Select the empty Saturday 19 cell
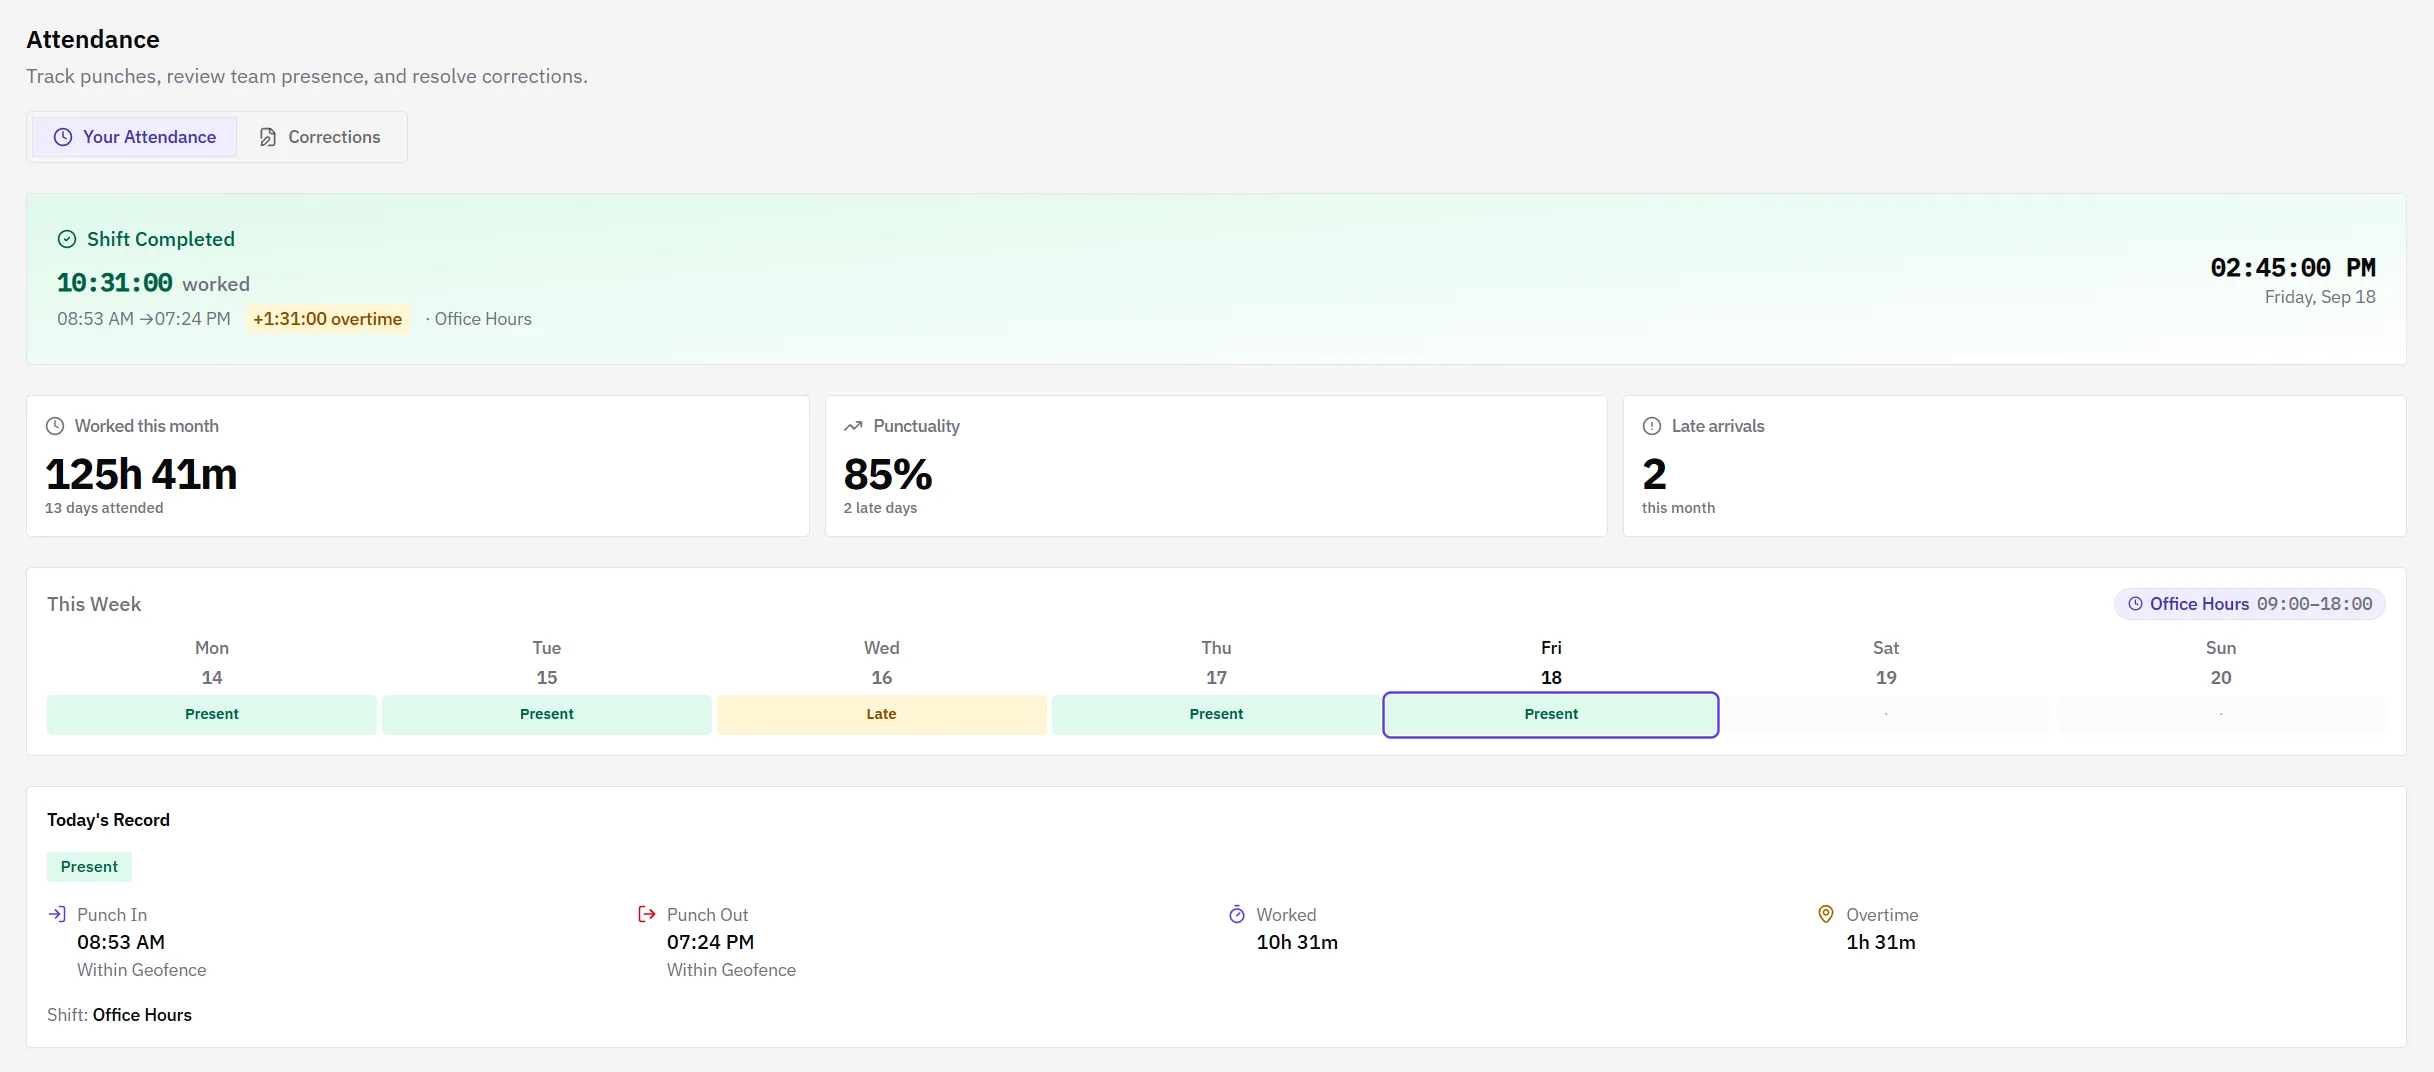Viewport: 2434px width, 1072px height. (x=1886, y=714)
